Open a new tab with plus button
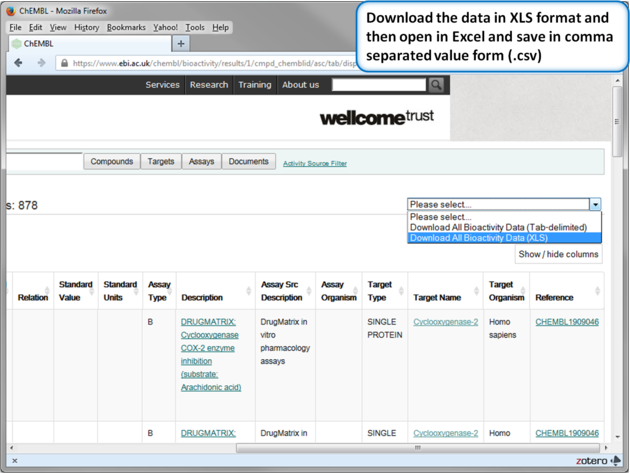 point(181,44)
